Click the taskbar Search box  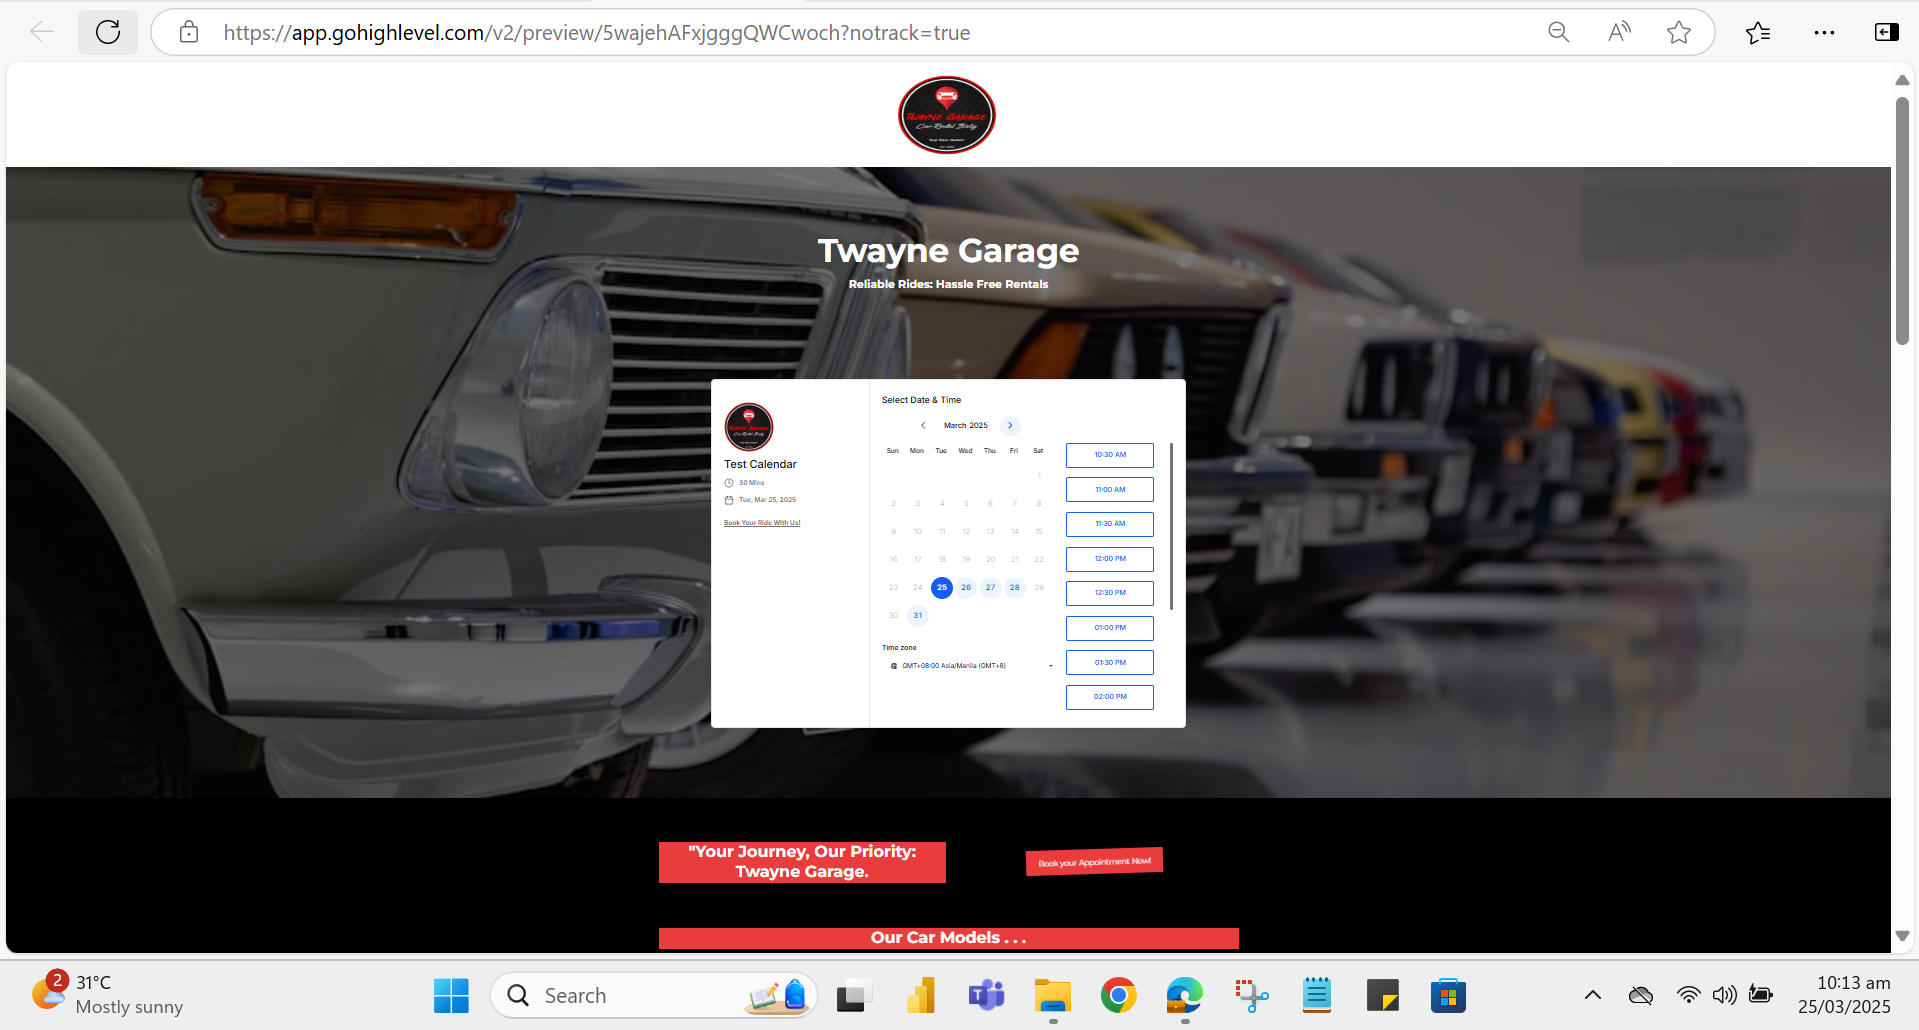tap(654, 995)
